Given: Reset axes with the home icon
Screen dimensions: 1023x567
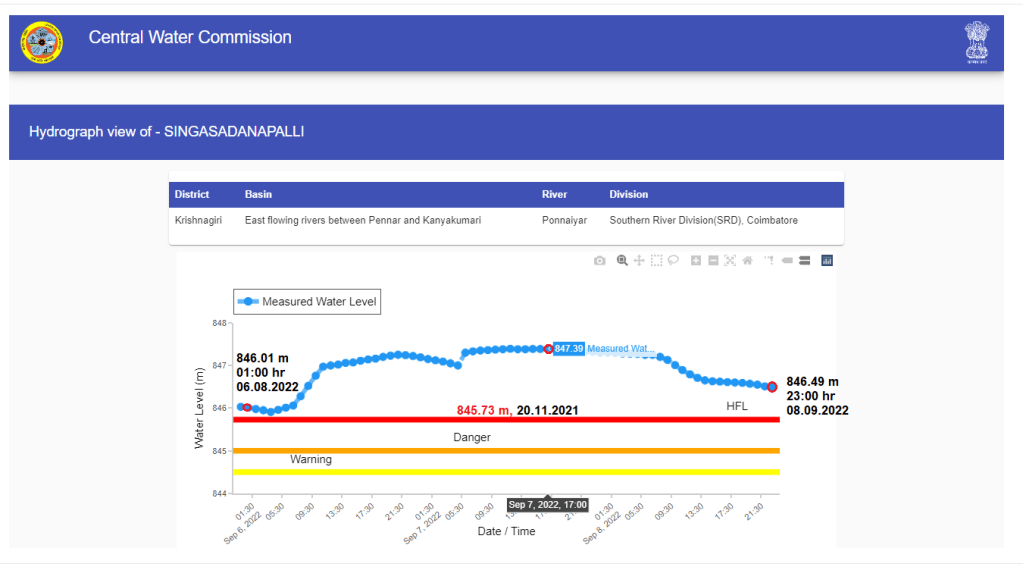Looking at the screenshot, I should (x=747, y=261).
